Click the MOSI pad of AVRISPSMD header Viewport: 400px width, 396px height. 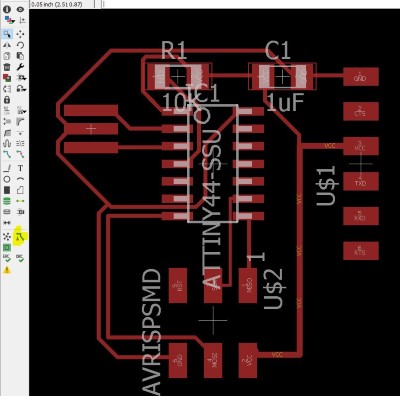(213, 360)
